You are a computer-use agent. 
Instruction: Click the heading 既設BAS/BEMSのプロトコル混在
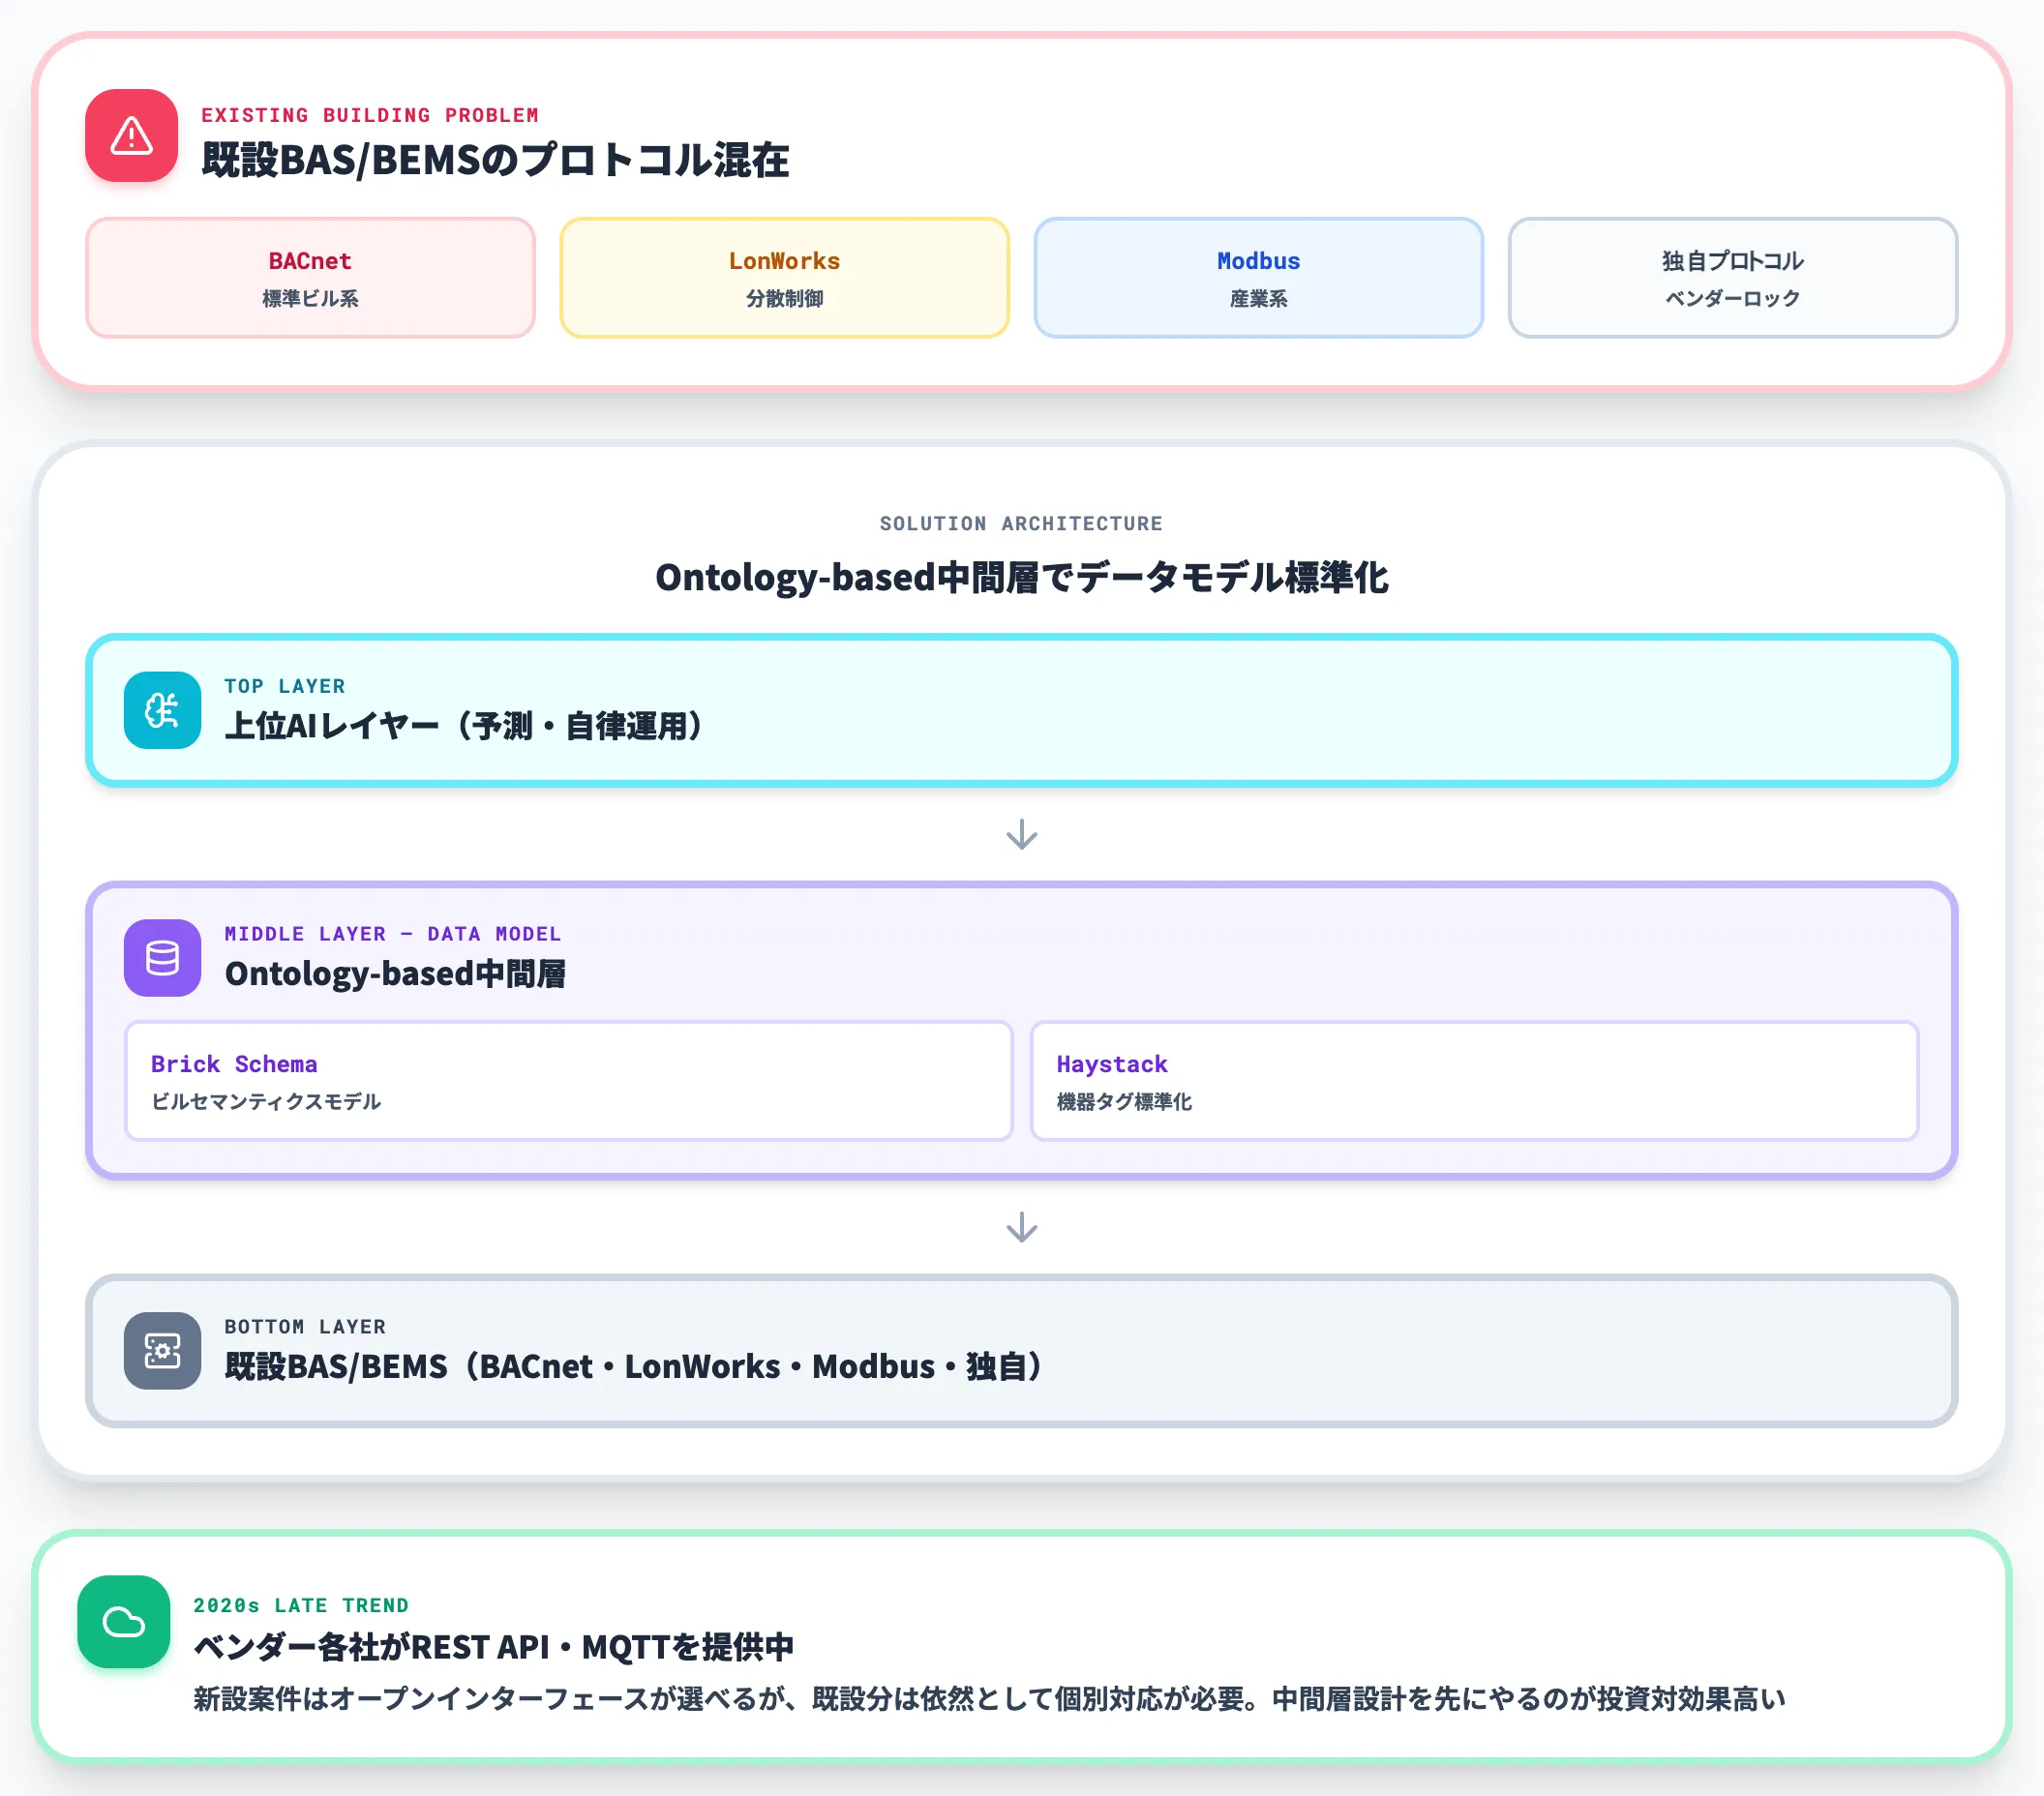pos(495,160)
